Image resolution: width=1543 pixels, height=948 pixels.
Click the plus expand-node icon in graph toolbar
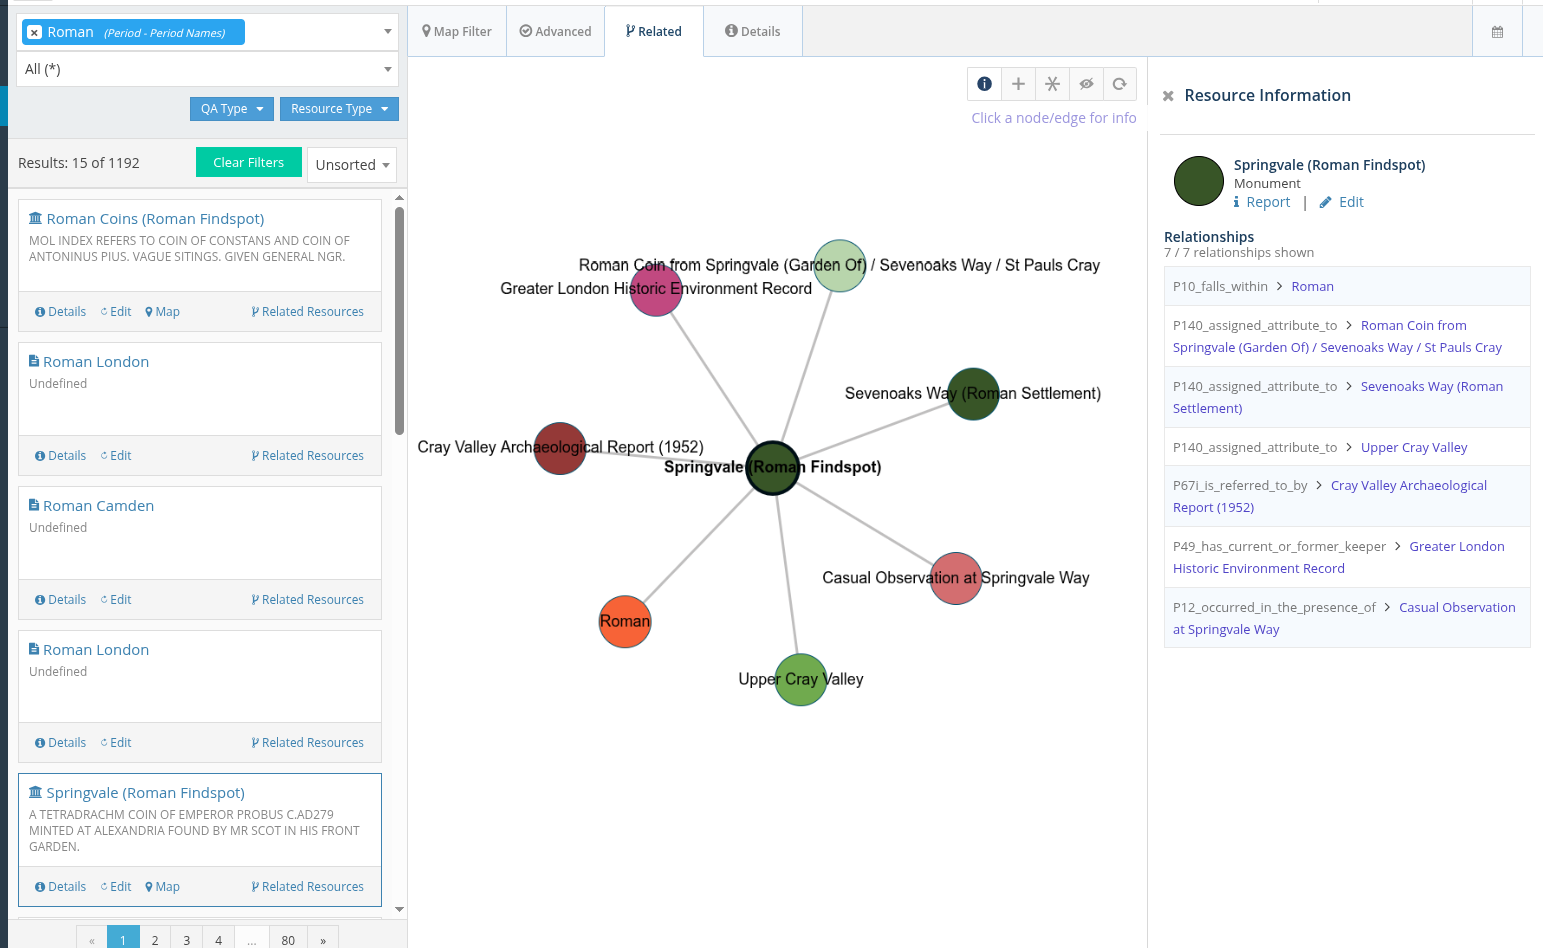pos(1018,84)
